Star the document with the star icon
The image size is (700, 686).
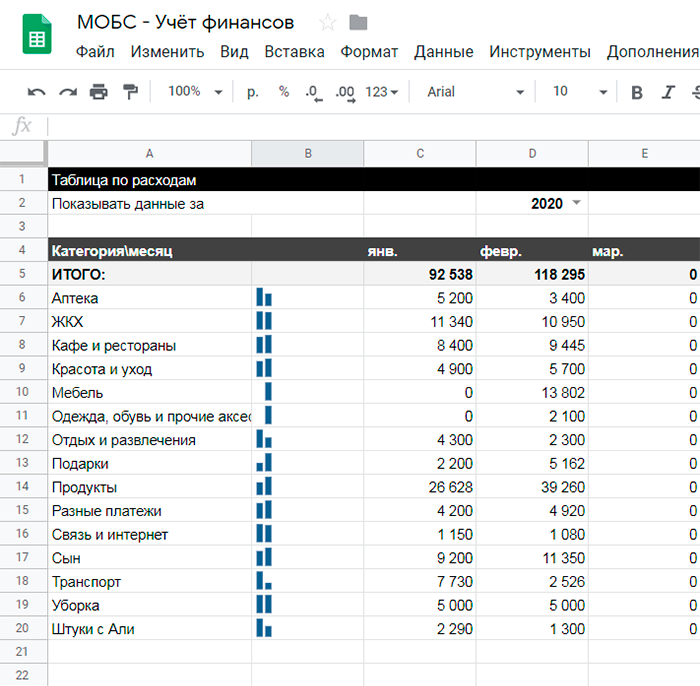tap(328, 22)
